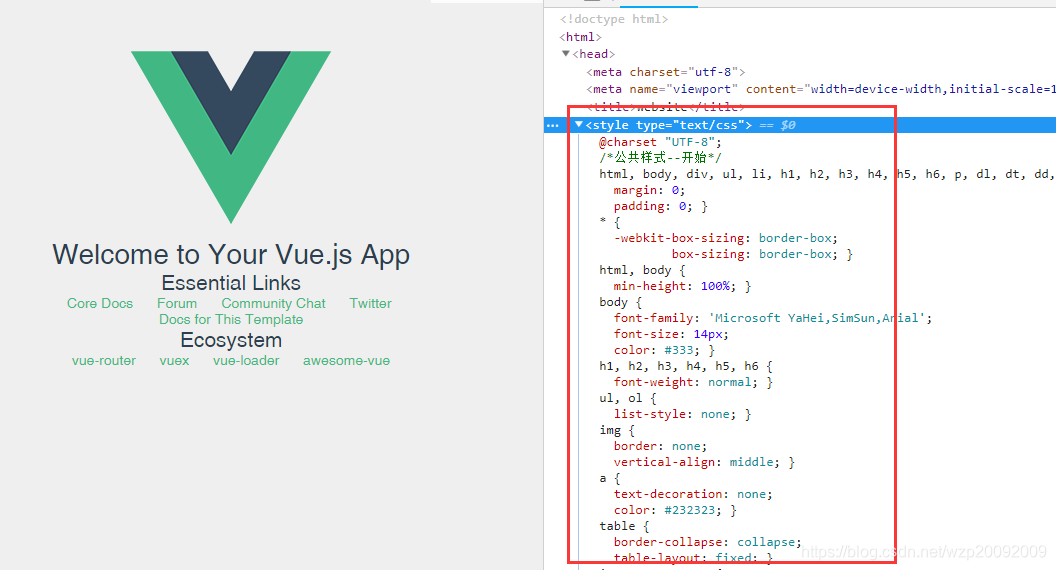
Task: Open the Twitter link
Action: coord(370,303)
